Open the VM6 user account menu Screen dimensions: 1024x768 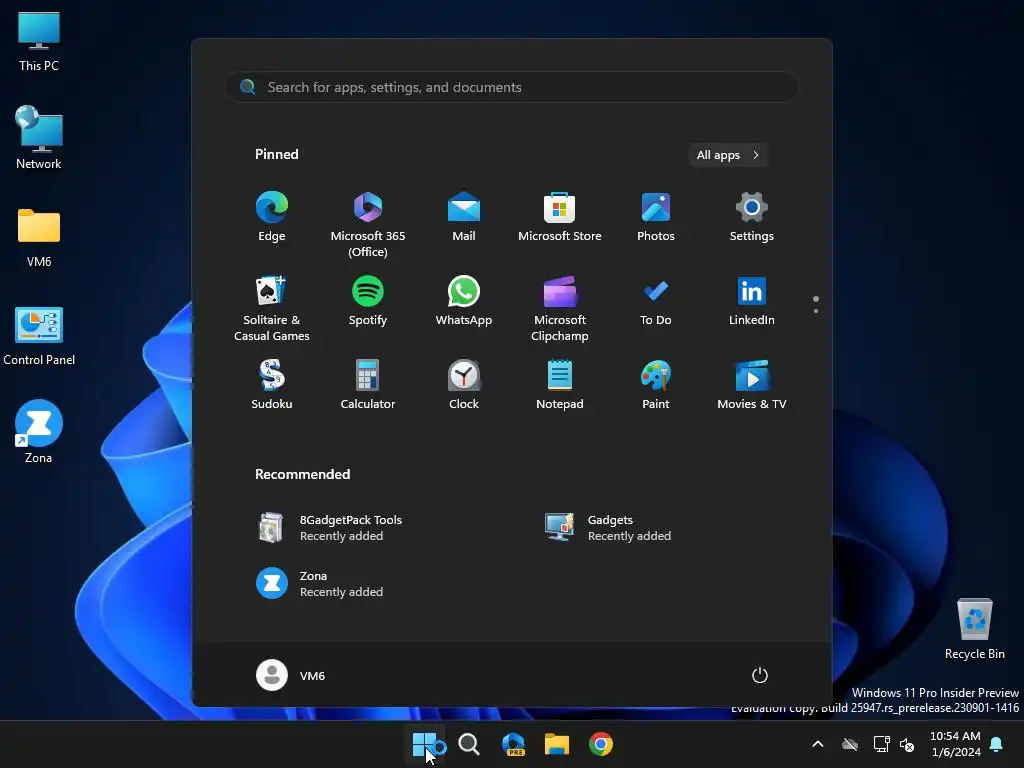(x=291, y=675)
